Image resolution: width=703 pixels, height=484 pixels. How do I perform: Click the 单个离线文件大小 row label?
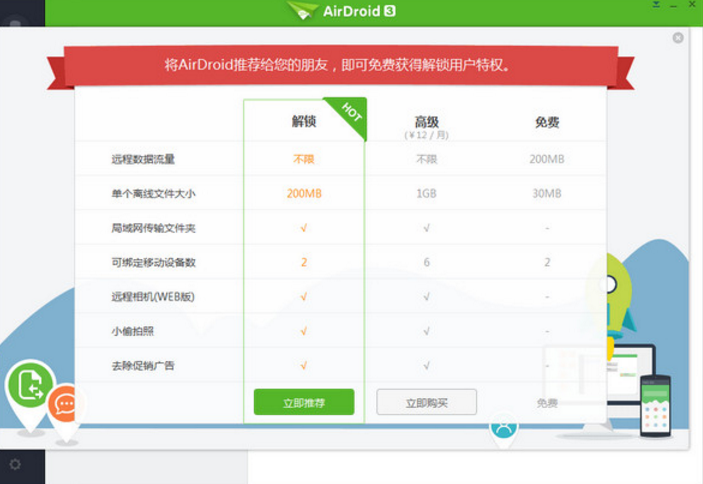[153, 194]
